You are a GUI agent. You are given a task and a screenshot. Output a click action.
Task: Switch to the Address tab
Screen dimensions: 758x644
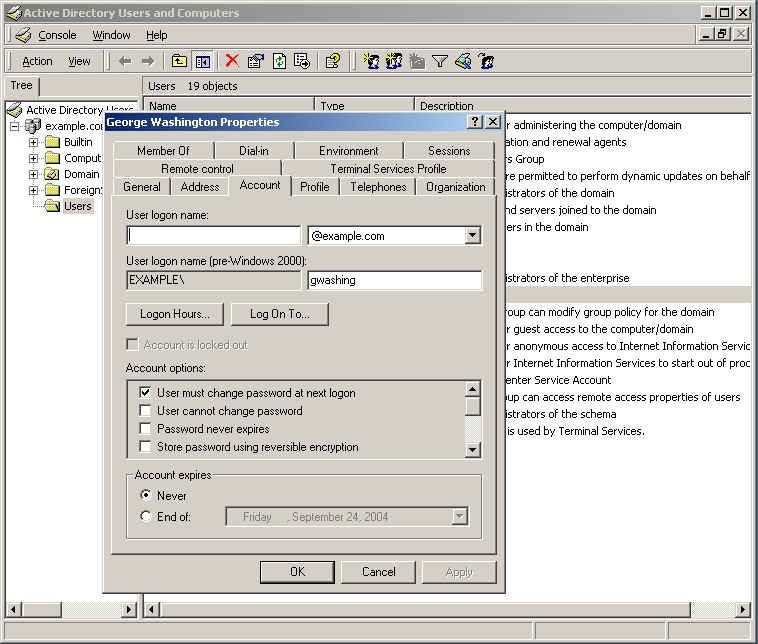point(200,187)
